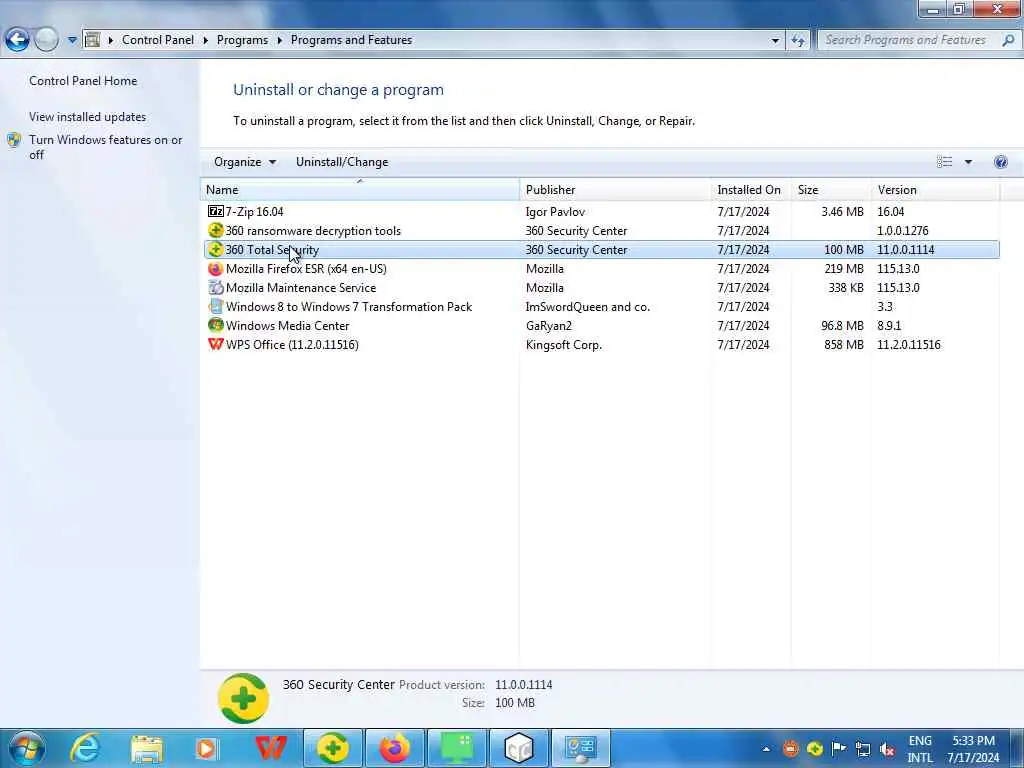
Task: Expand the arrow after Control Panel breadcrumb
Action: coord(206,40)
